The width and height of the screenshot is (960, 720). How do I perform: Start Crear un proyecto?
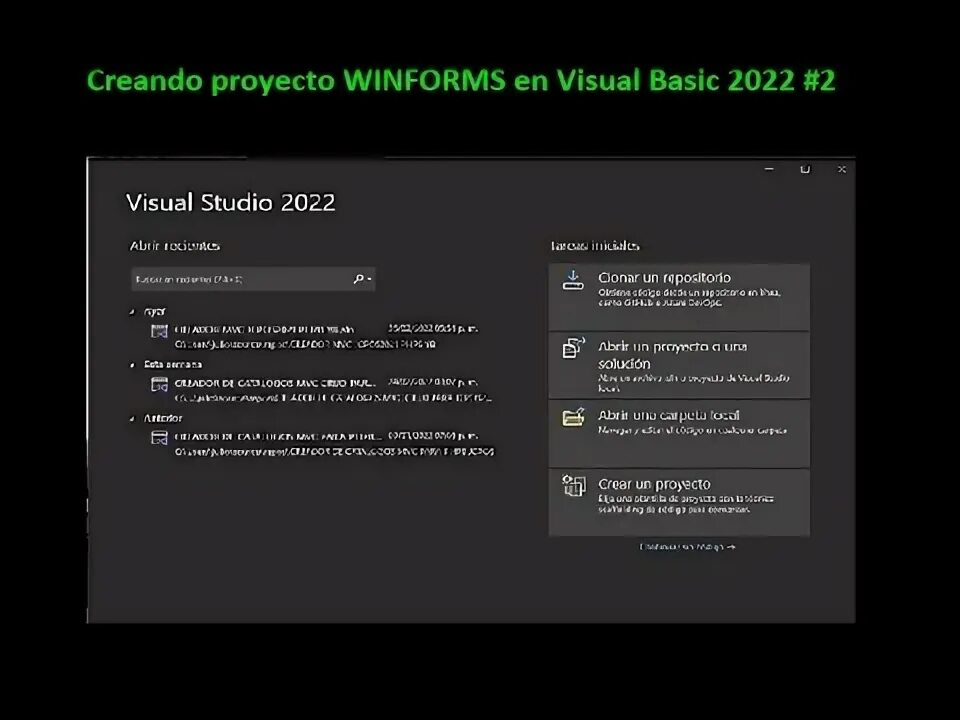pos(679,503)
